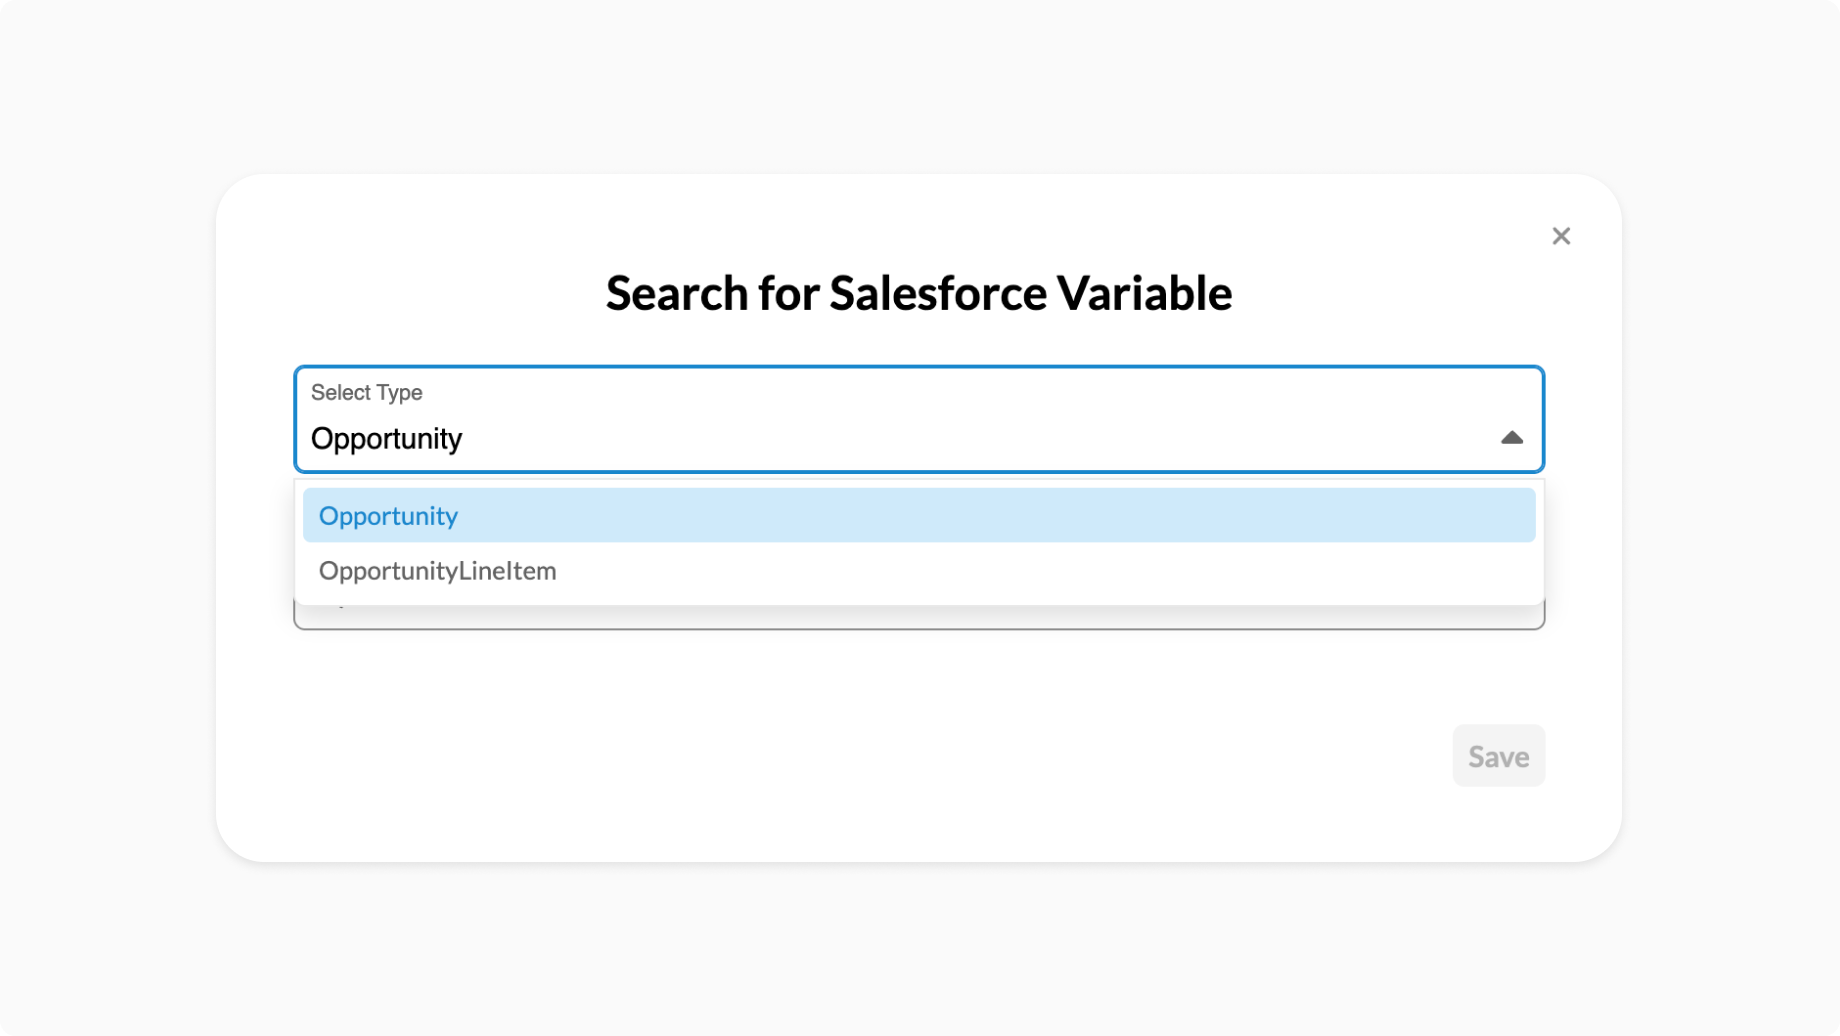The height and width of the screenshot is (1036, 1840).
Task: Click the input field below the dropdown list
Action: pos(919,617)
